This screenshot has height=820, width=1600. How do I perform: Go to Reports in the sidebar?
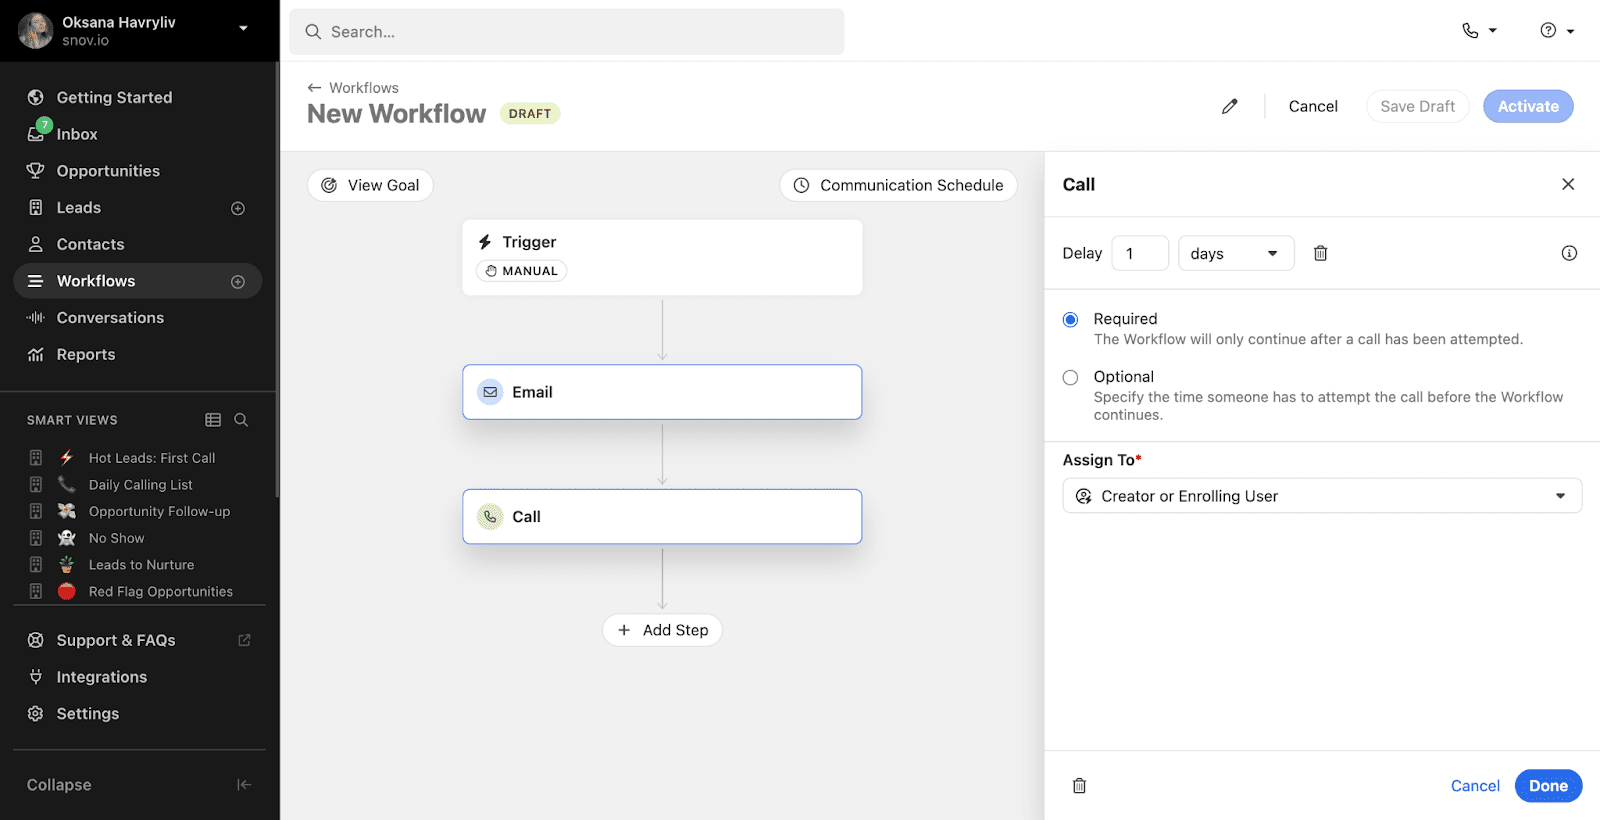[x=86, y=355]
